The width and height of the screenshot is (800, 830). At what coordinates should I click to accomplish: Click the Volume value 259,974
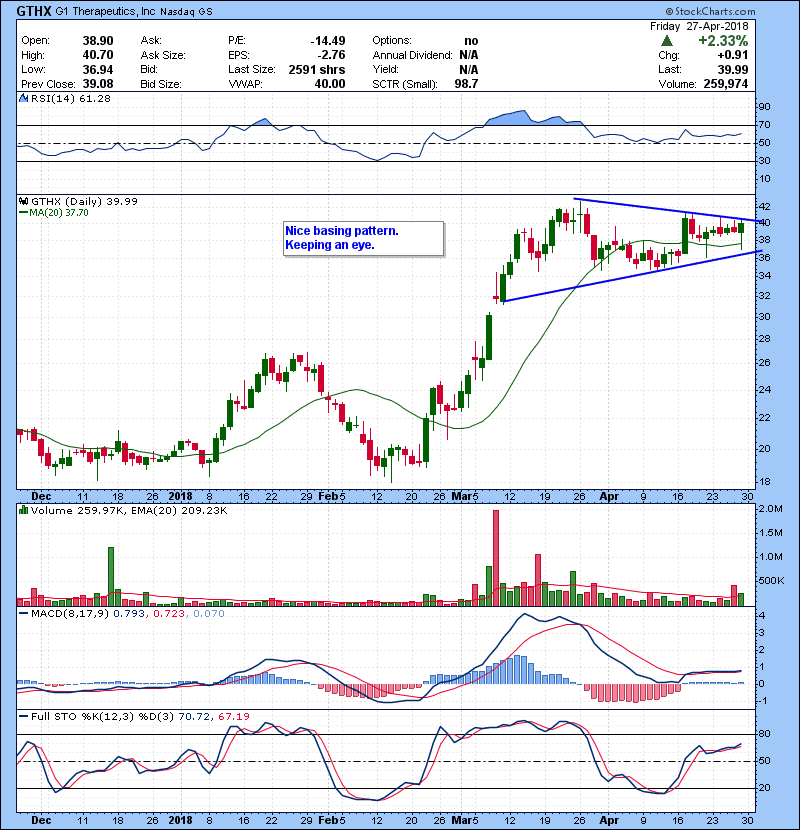[x=725, y=84]
